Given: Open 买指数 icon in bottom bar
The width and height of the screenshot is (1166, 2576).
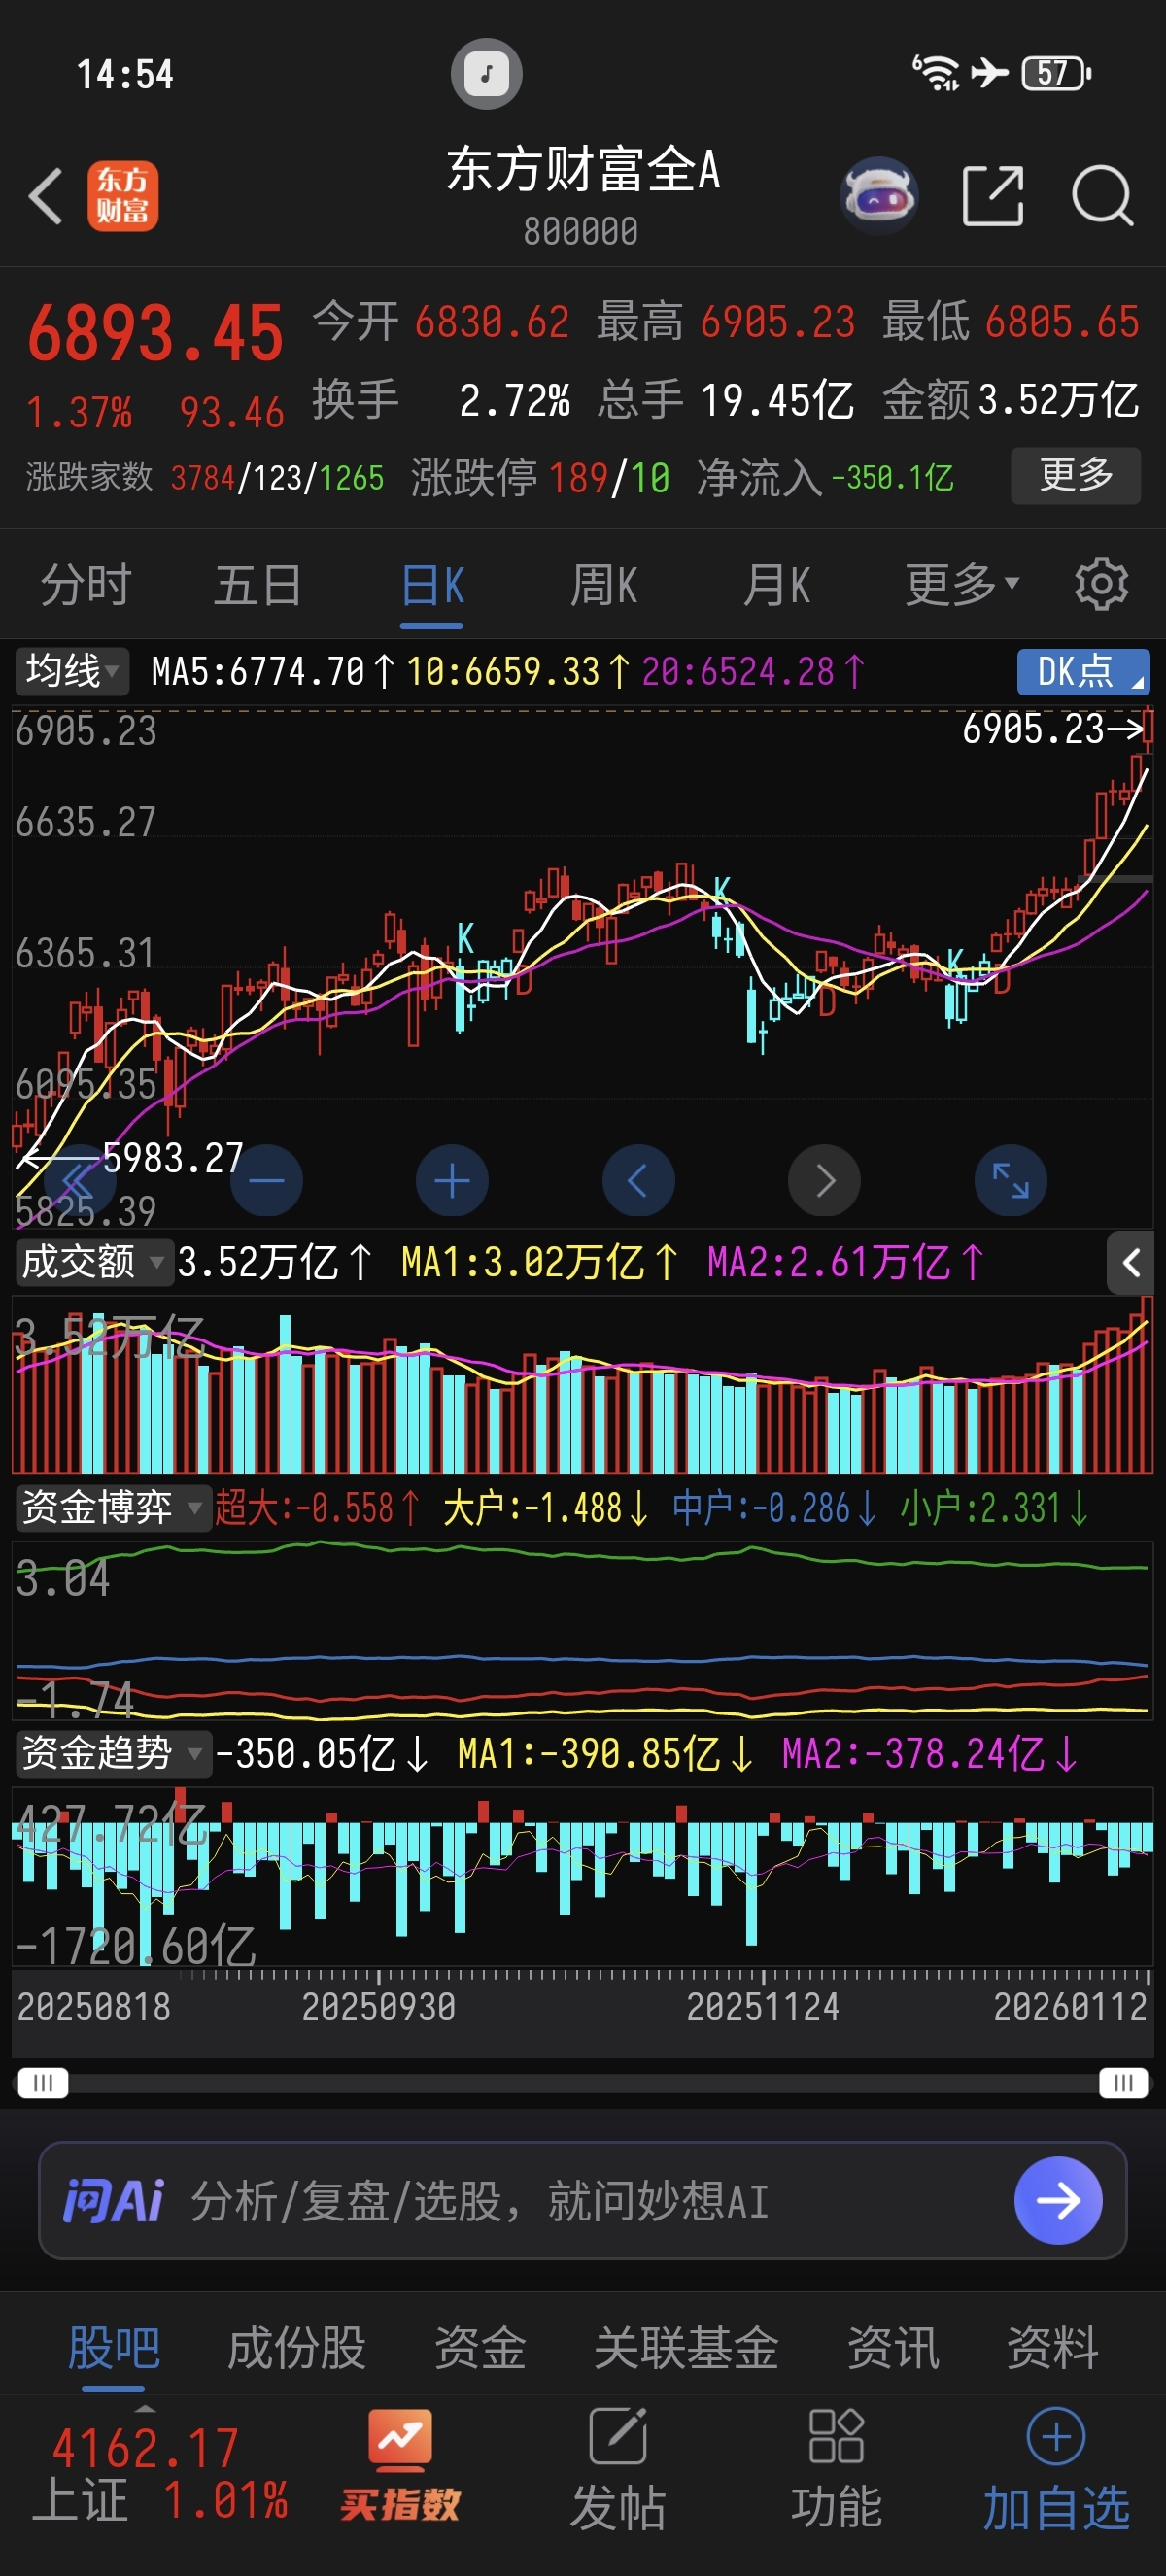Looking at the screenshot, I should (x=400, y=2464).
